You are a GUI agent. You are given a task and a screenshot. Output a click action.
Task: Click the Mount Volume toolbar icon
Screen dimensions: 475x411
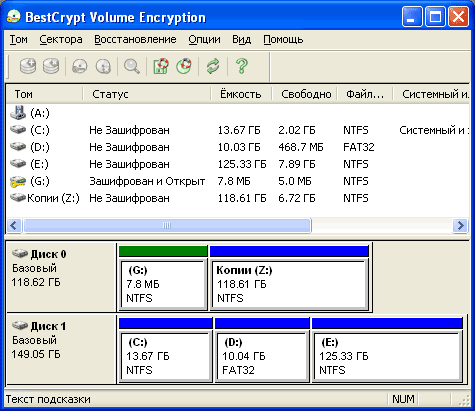point(80,66)
